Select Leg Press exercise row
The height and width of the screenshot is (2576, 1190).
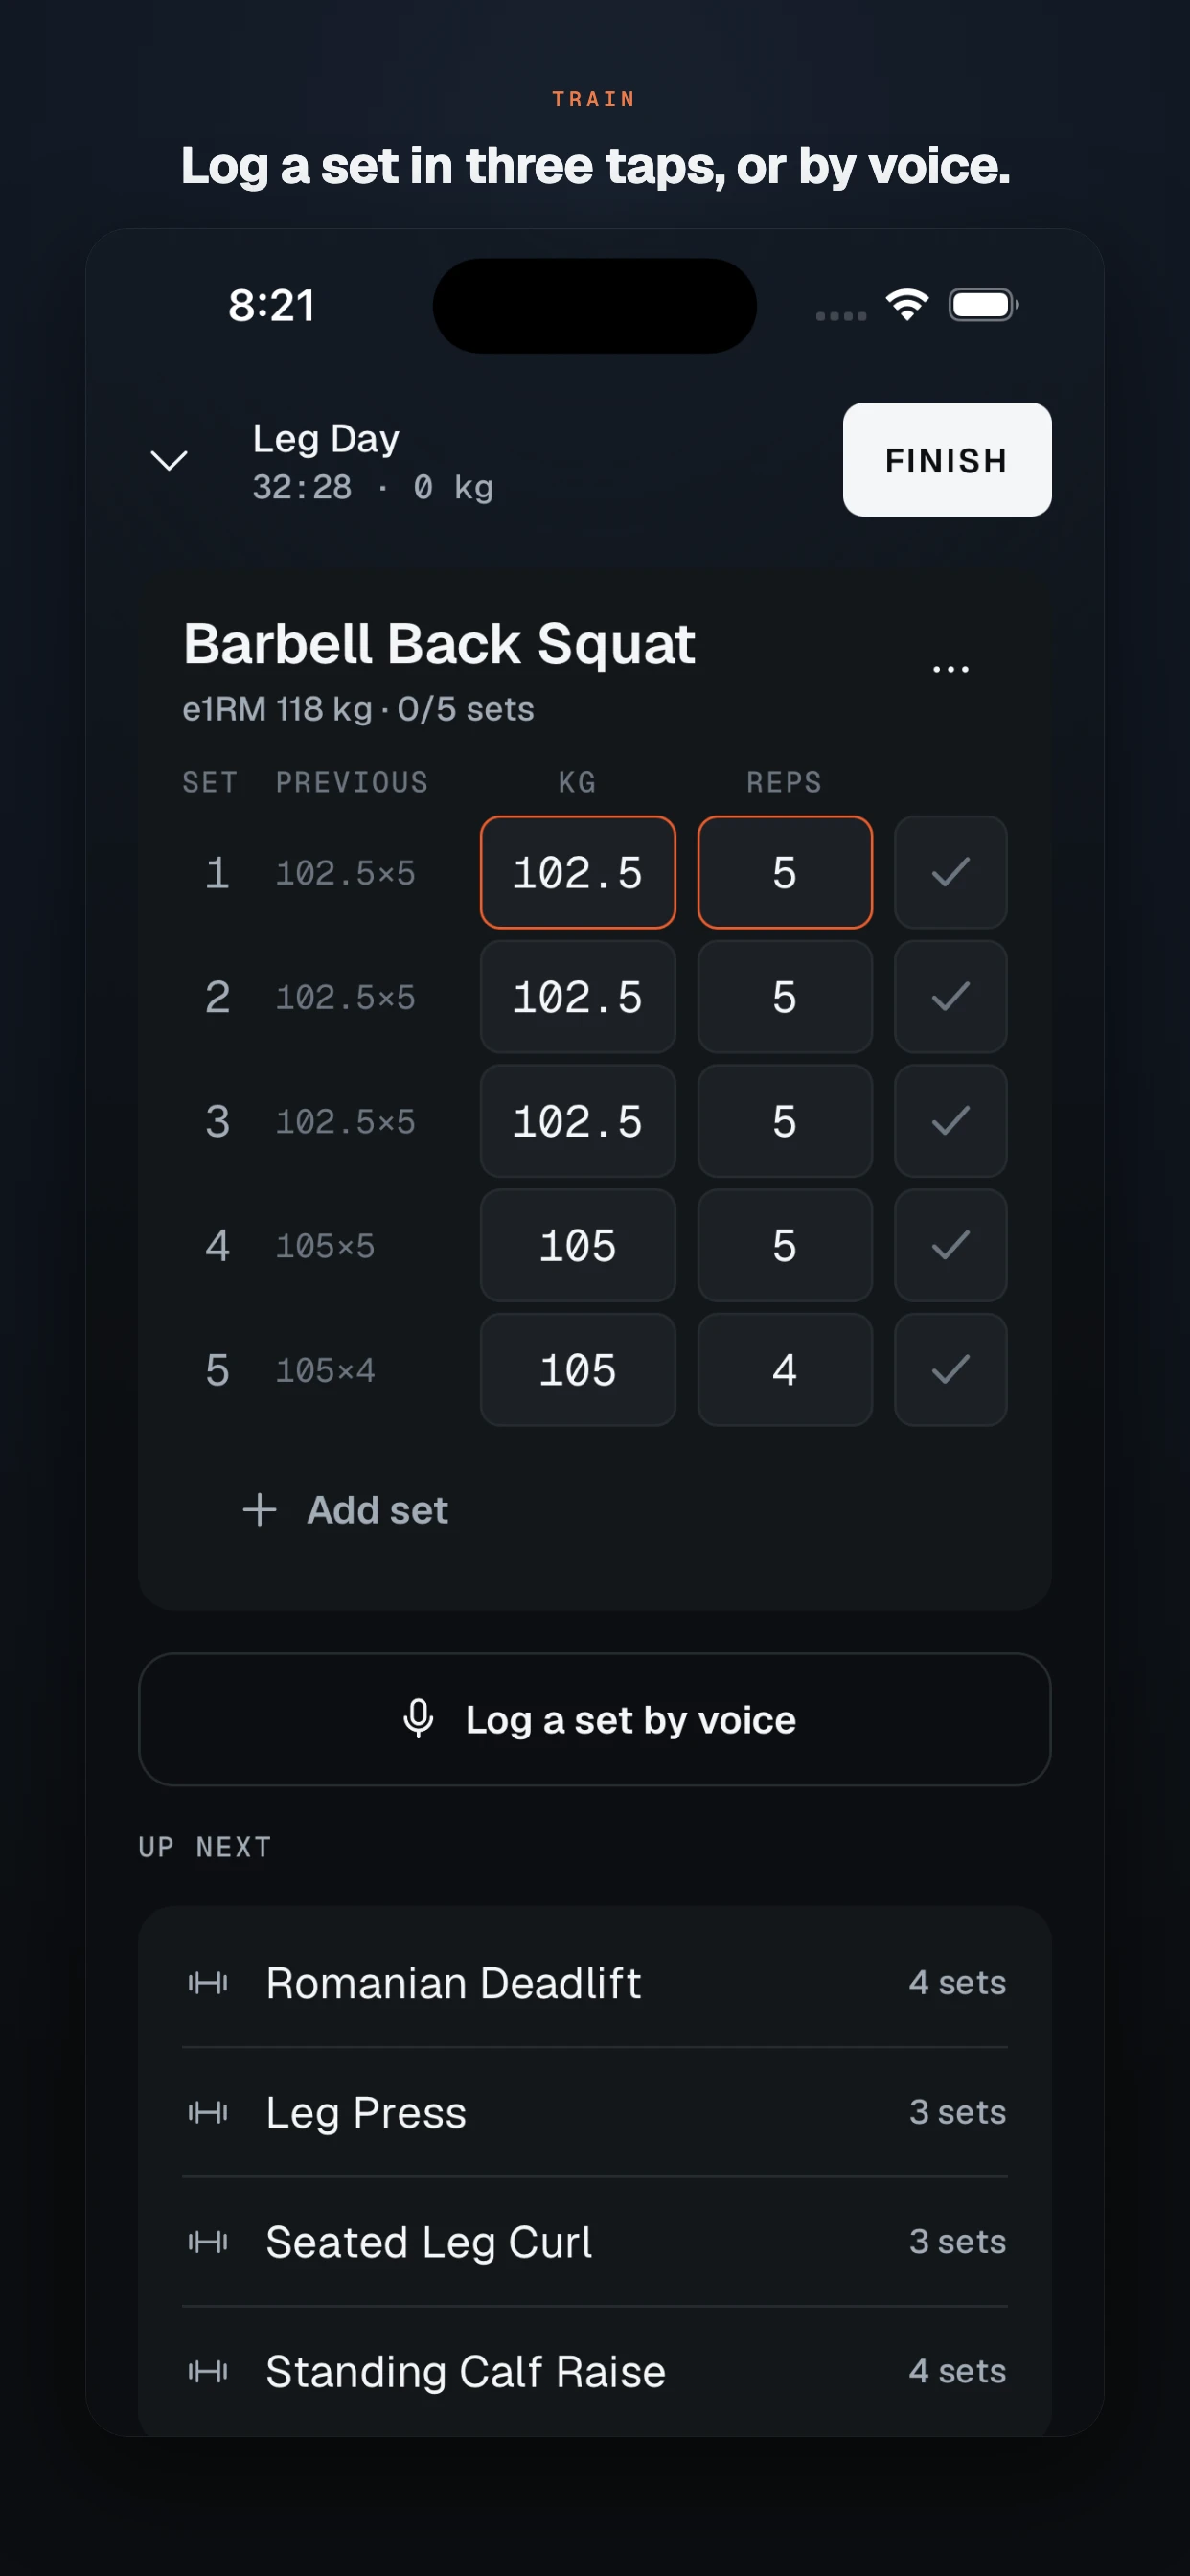point(595,2112)
